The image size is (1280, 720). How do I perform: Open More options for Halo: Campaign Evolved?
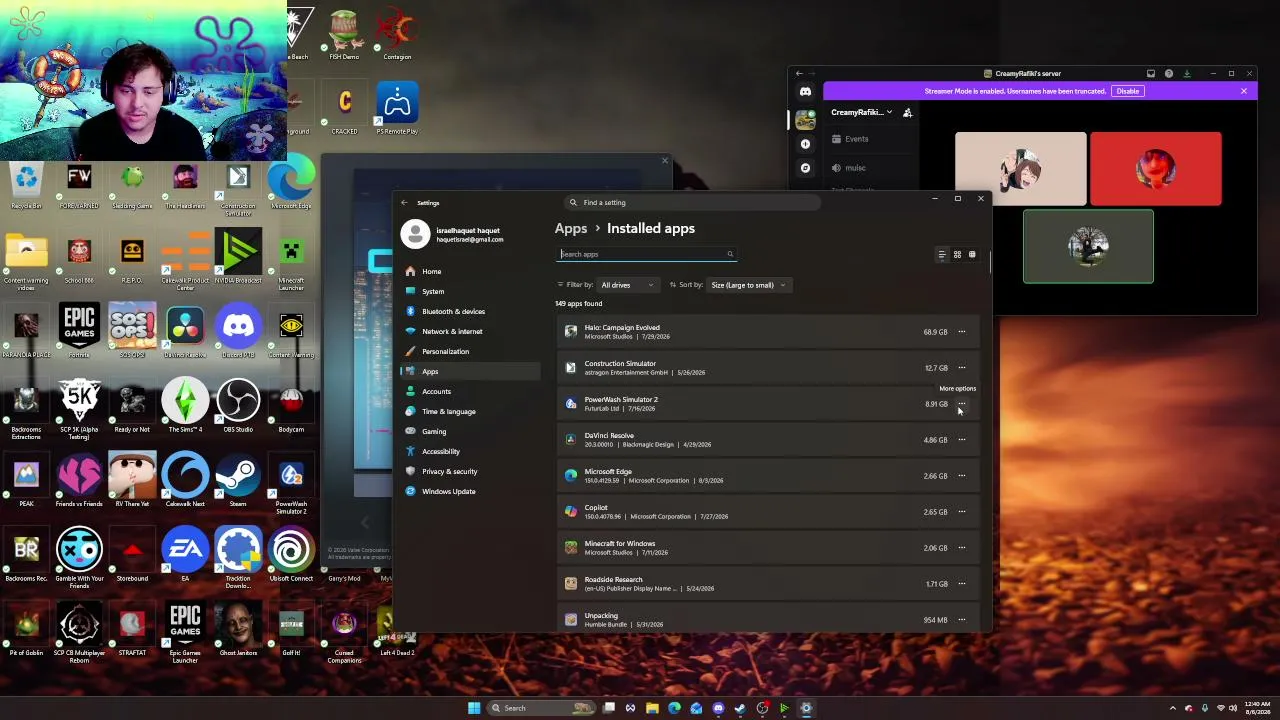pyautogui.click(x=962, y=332)
